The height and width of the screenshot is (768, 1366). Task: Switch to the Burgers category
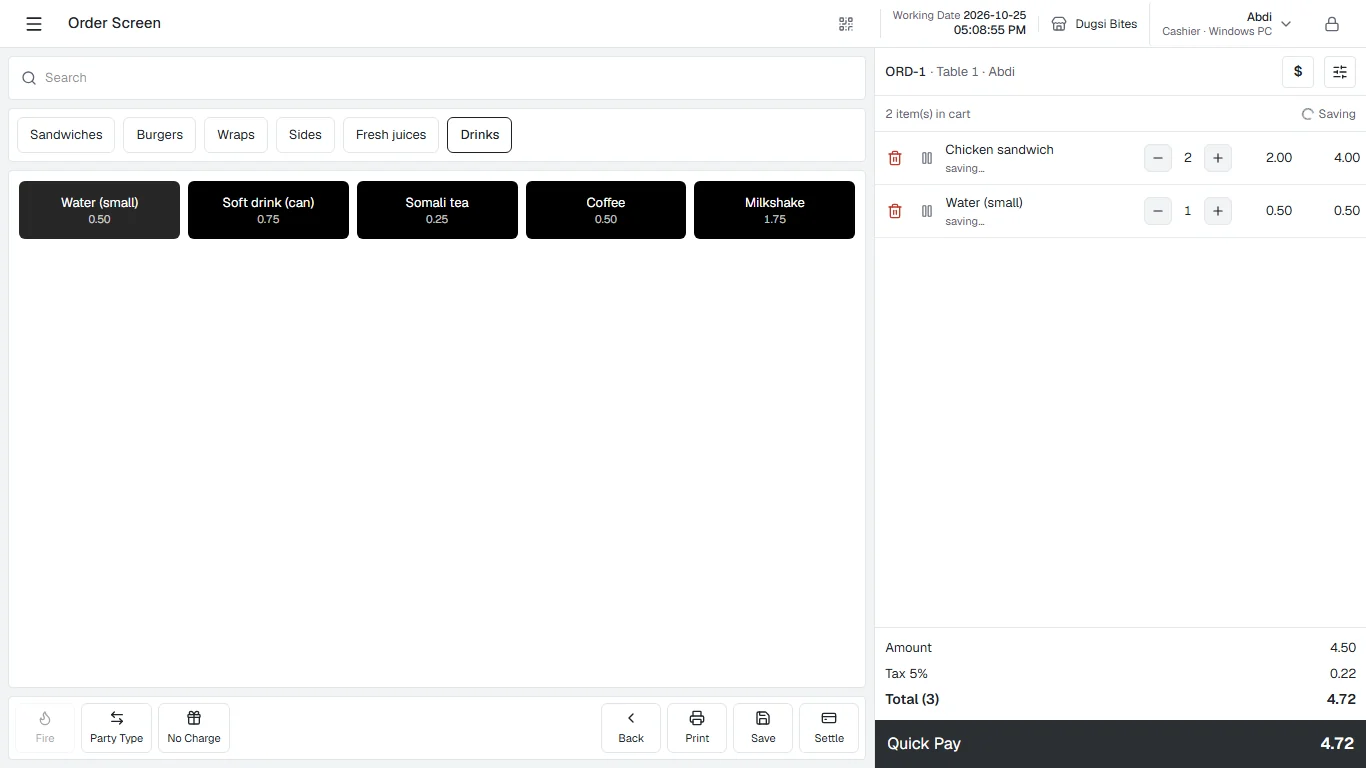pos(160,135)
